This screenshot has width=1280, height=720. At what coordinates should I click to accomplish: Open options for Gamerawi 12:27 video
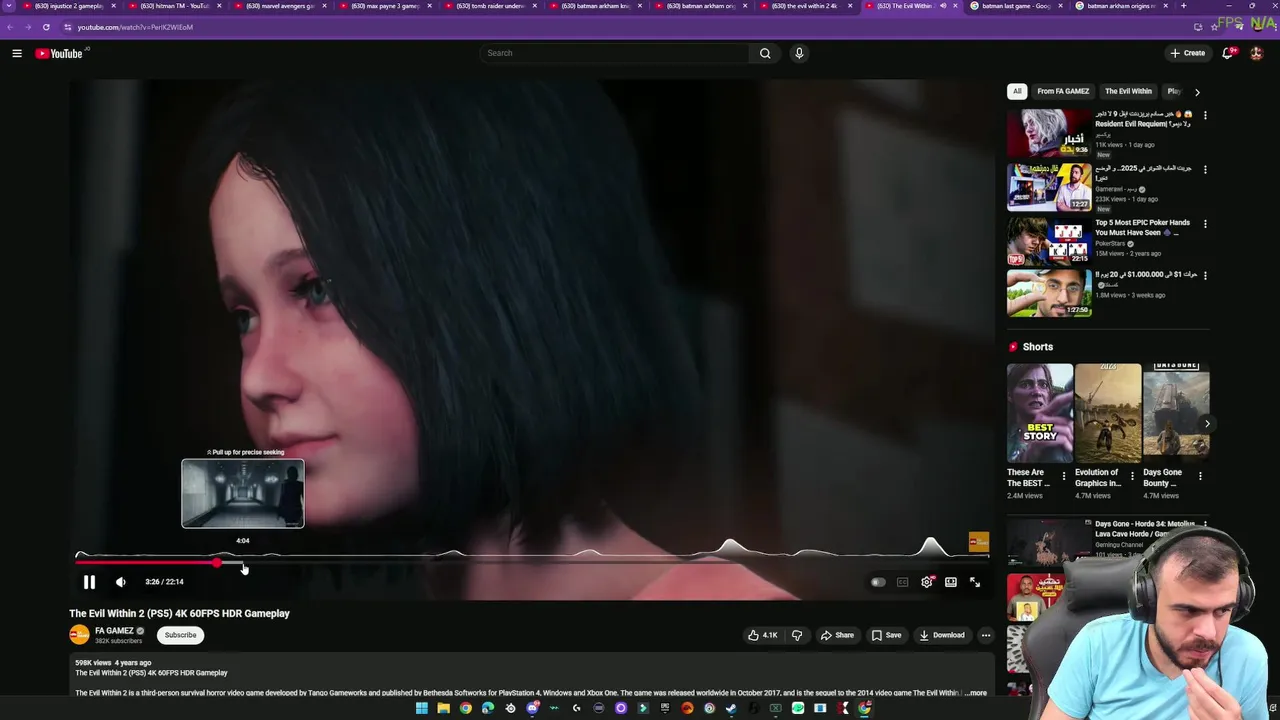click(1205, 169)
